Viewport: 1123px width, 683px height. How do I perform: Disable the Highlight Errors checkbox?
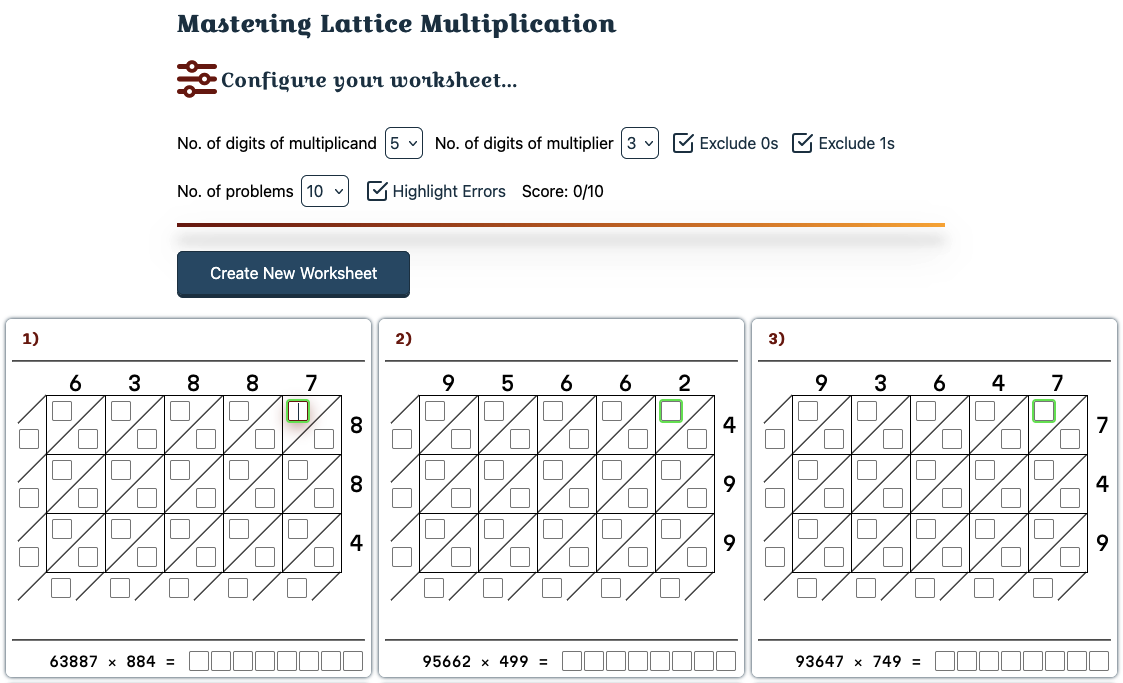click(x=377, y=191)
